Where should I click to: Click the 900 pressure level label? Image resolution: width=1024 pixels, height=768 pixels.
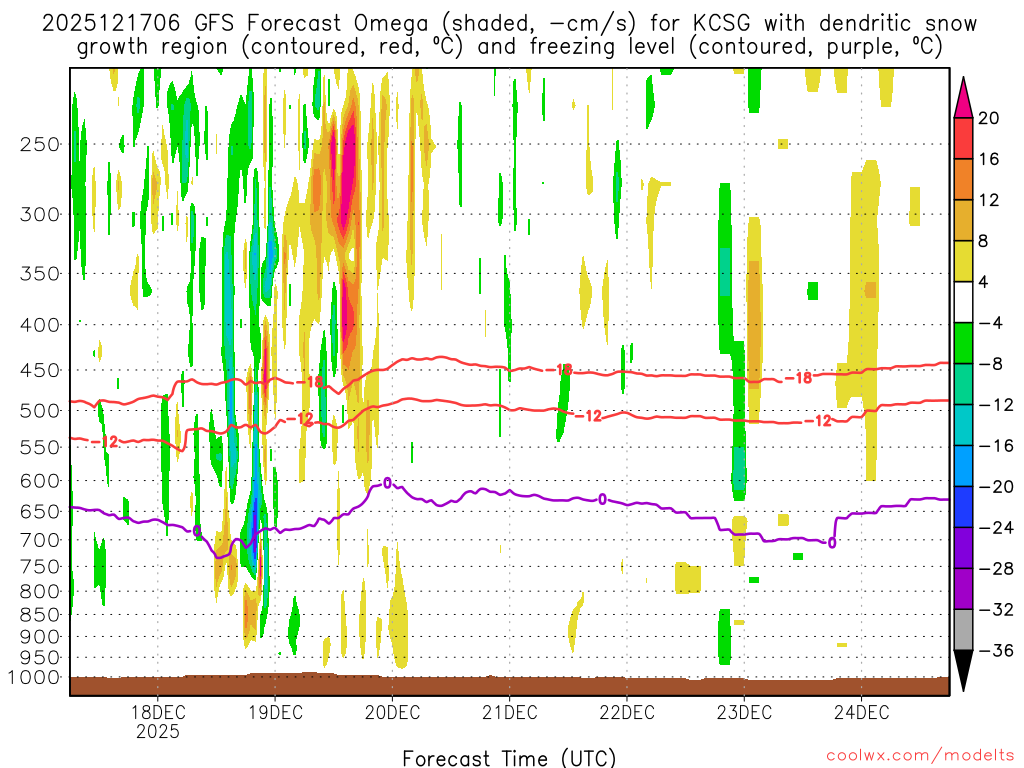(x=40, y=636)
